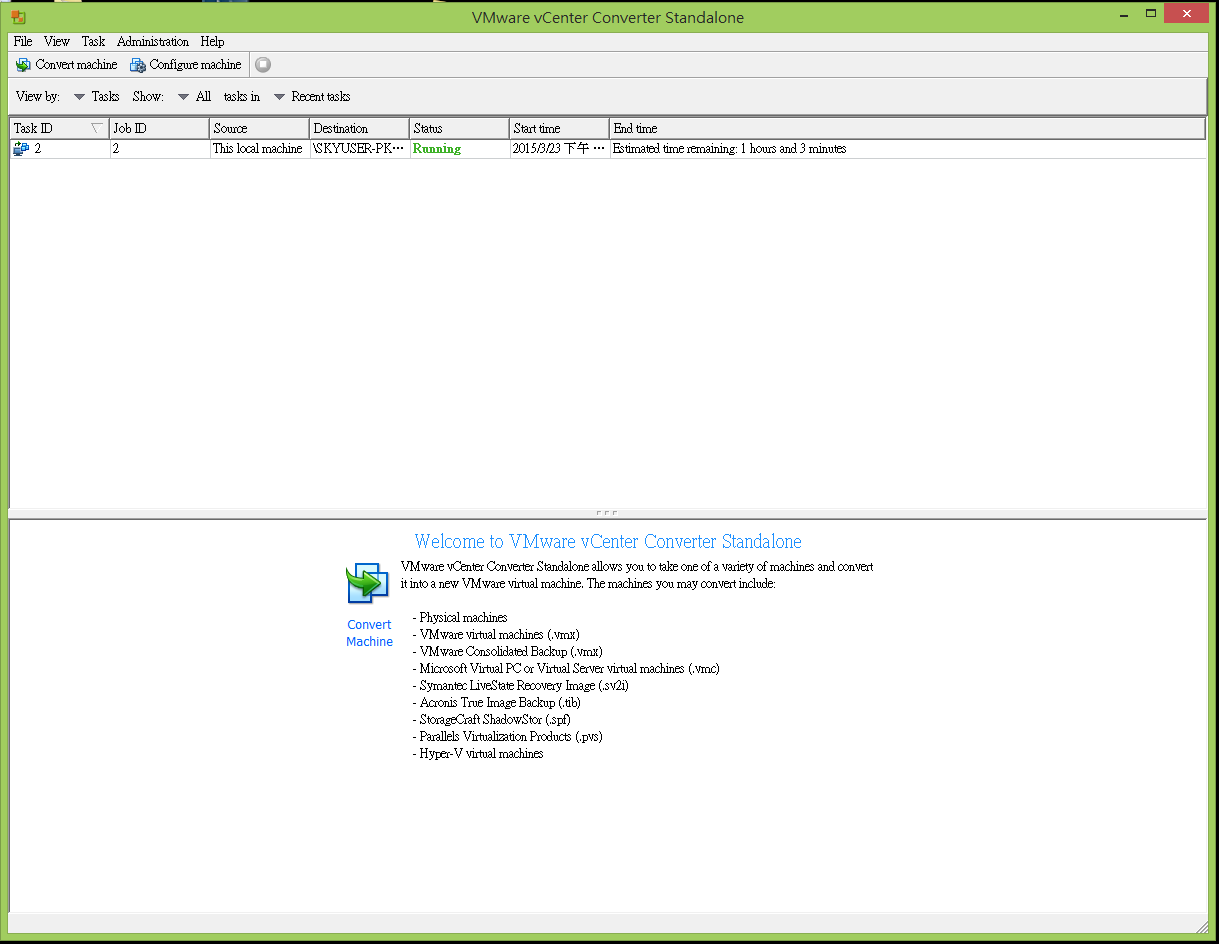Viewport: 1219px width, 944px height.
Task: Sort by the Start time column header
Action: click(560, 129)
